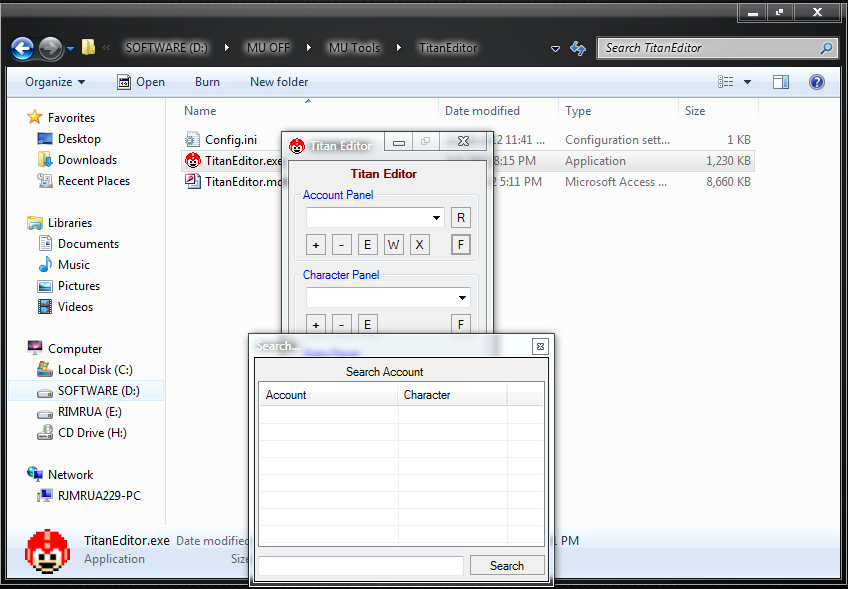Click the search account text field
This screenshot has height=589, width=848.
pos(360,565)
